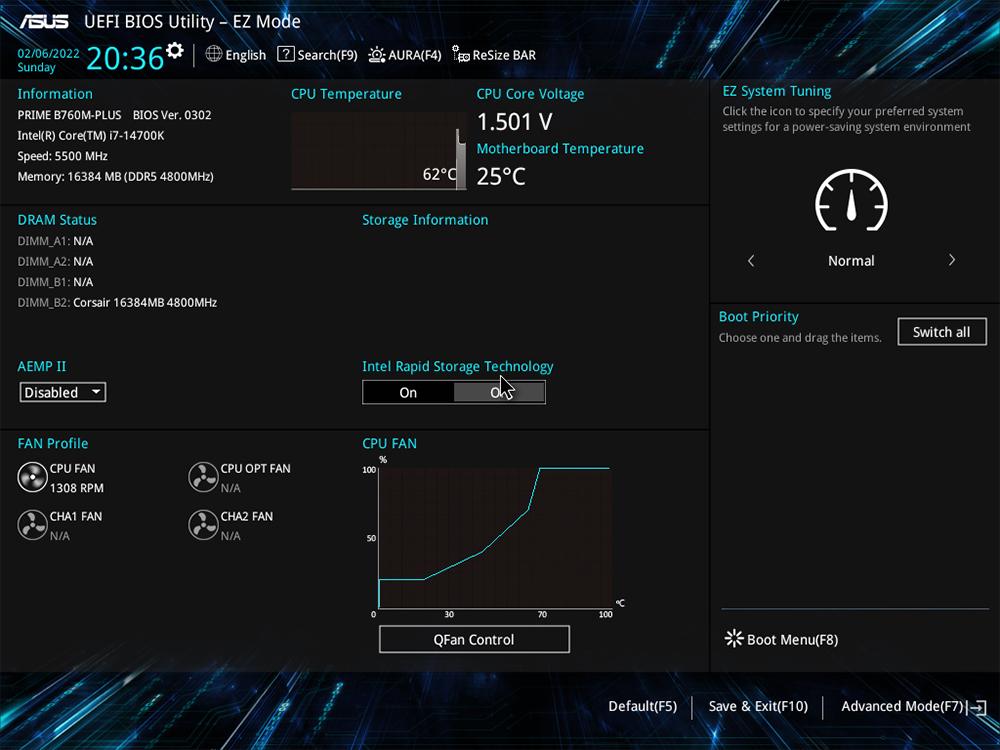Open QFan Control
The image size is (1000, 750).
[474, 639]
